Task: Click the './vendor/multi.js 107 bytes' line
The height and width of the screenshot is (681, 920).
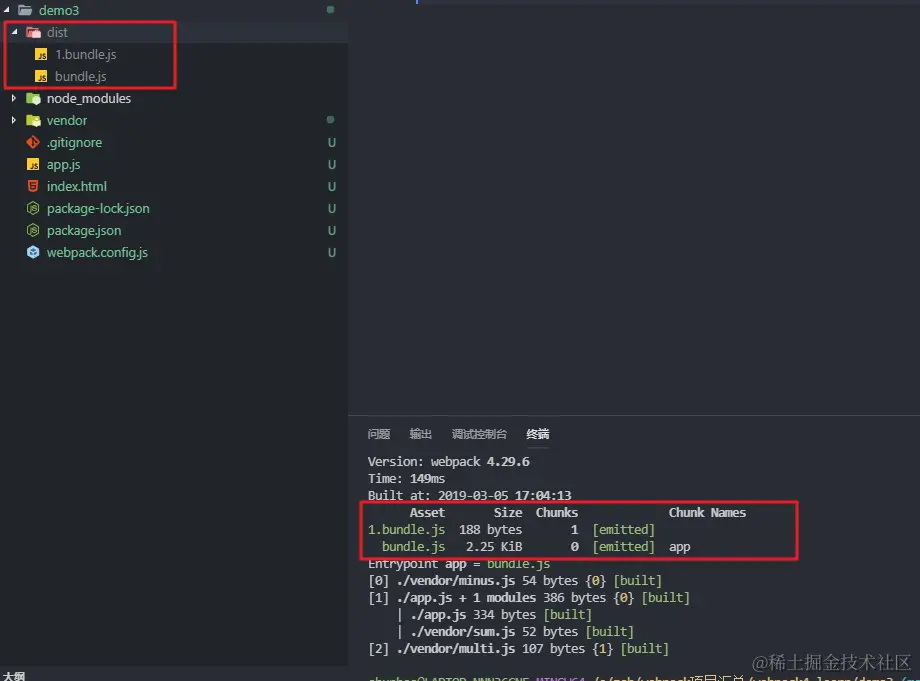Action: coord(518,649)
